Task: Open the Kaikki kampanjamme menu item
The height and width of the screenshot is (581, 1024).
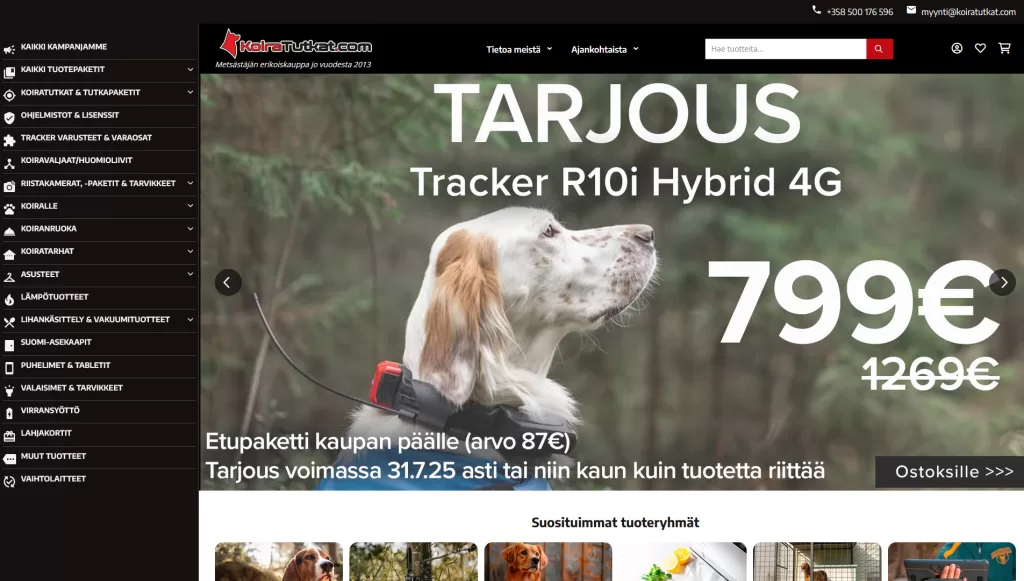Action: (x=64, y=47)
